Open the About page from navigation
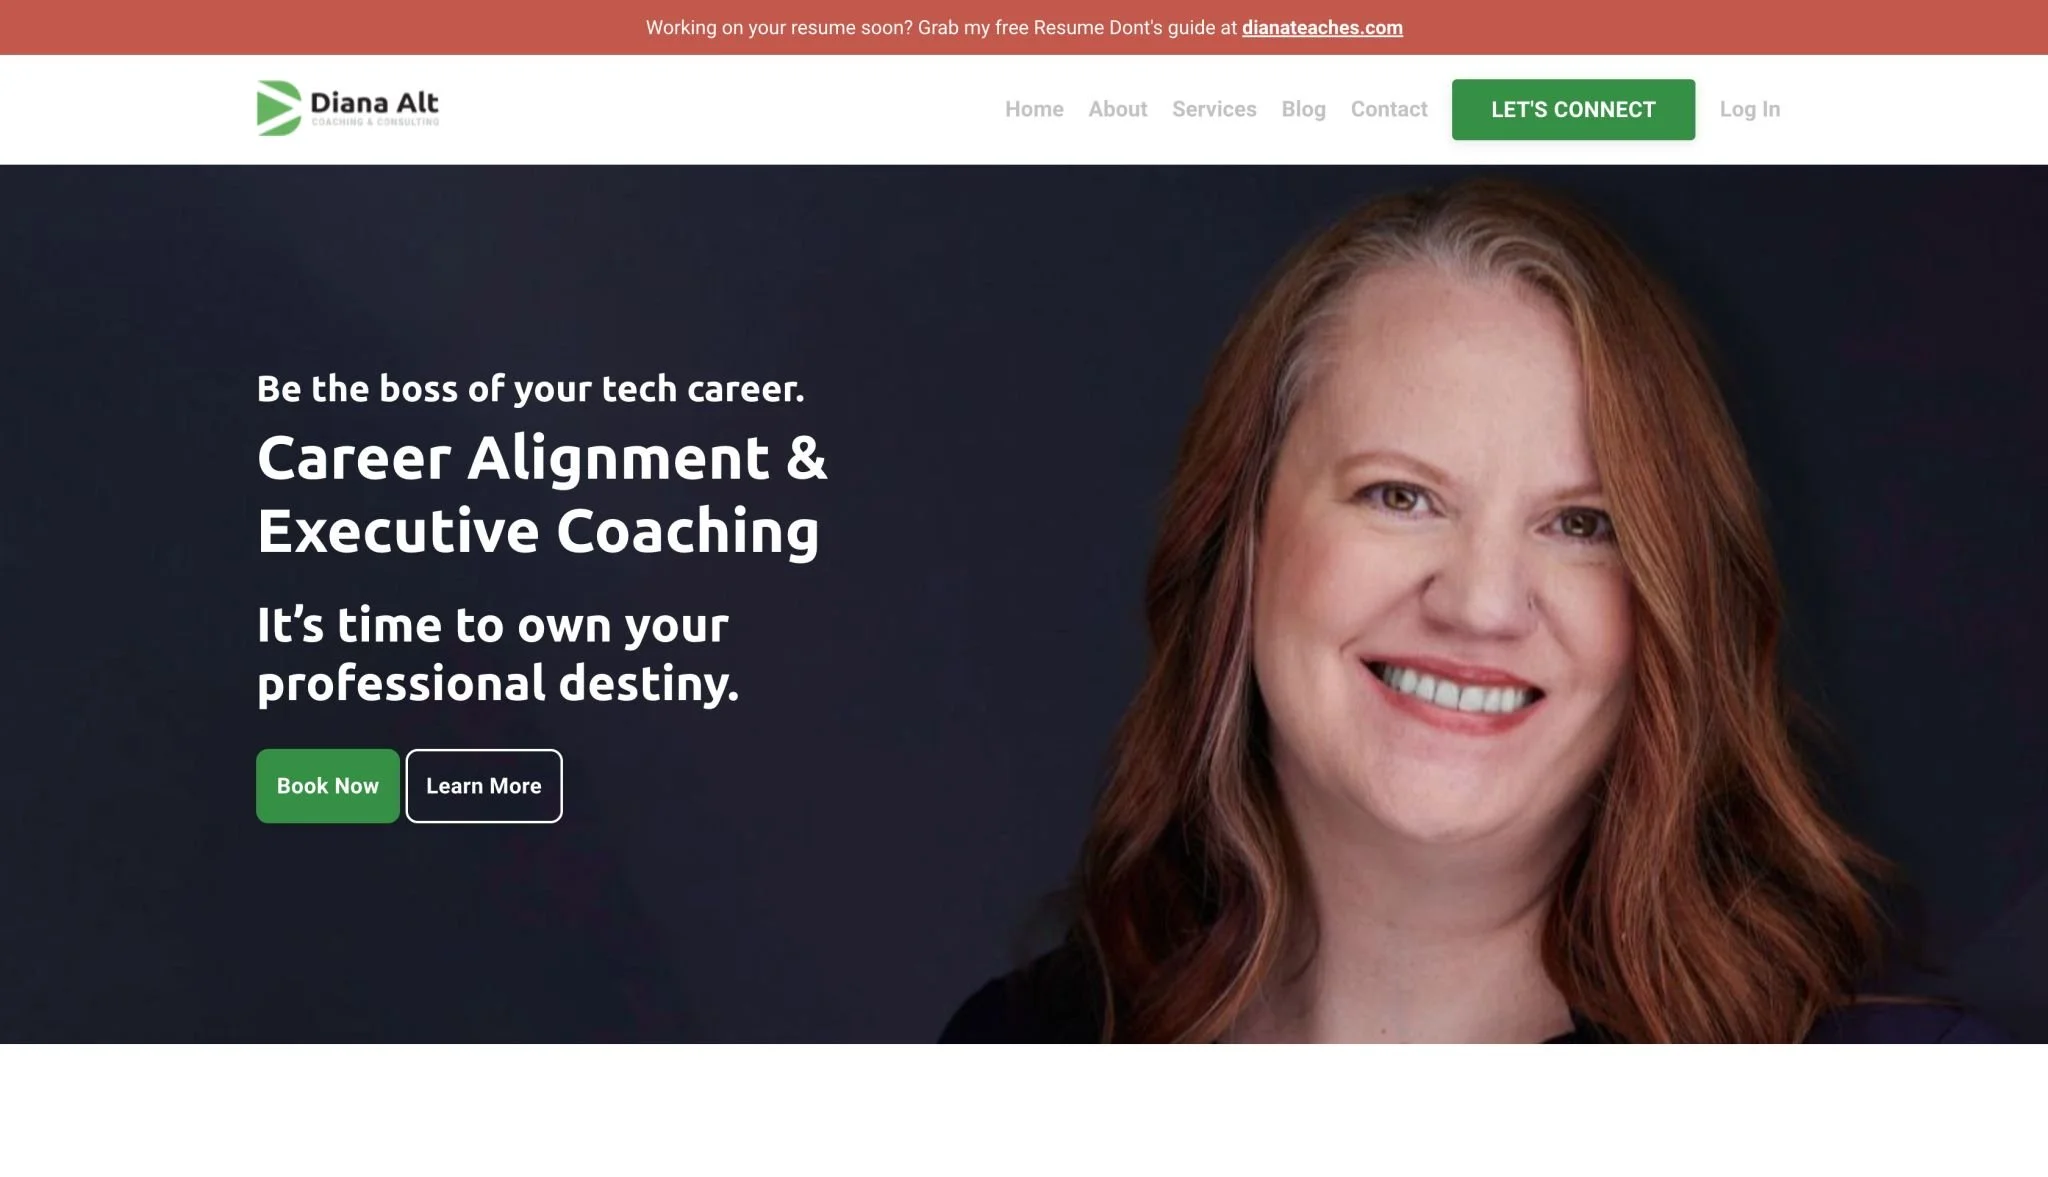This screenshot has width=2048, height=1177. [x=1117, y=109]
